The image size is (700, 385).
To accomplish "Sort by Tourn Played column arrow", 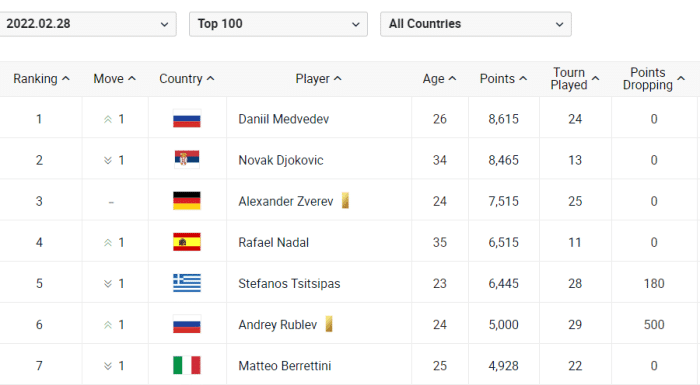I will point(595,79).
